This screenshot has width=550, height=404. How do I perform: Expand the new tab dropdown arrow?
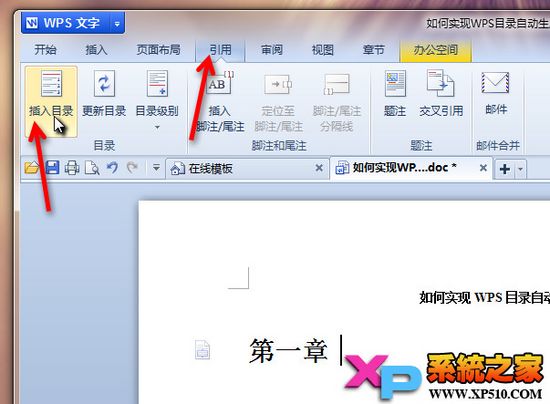click(x=521, y=169)
